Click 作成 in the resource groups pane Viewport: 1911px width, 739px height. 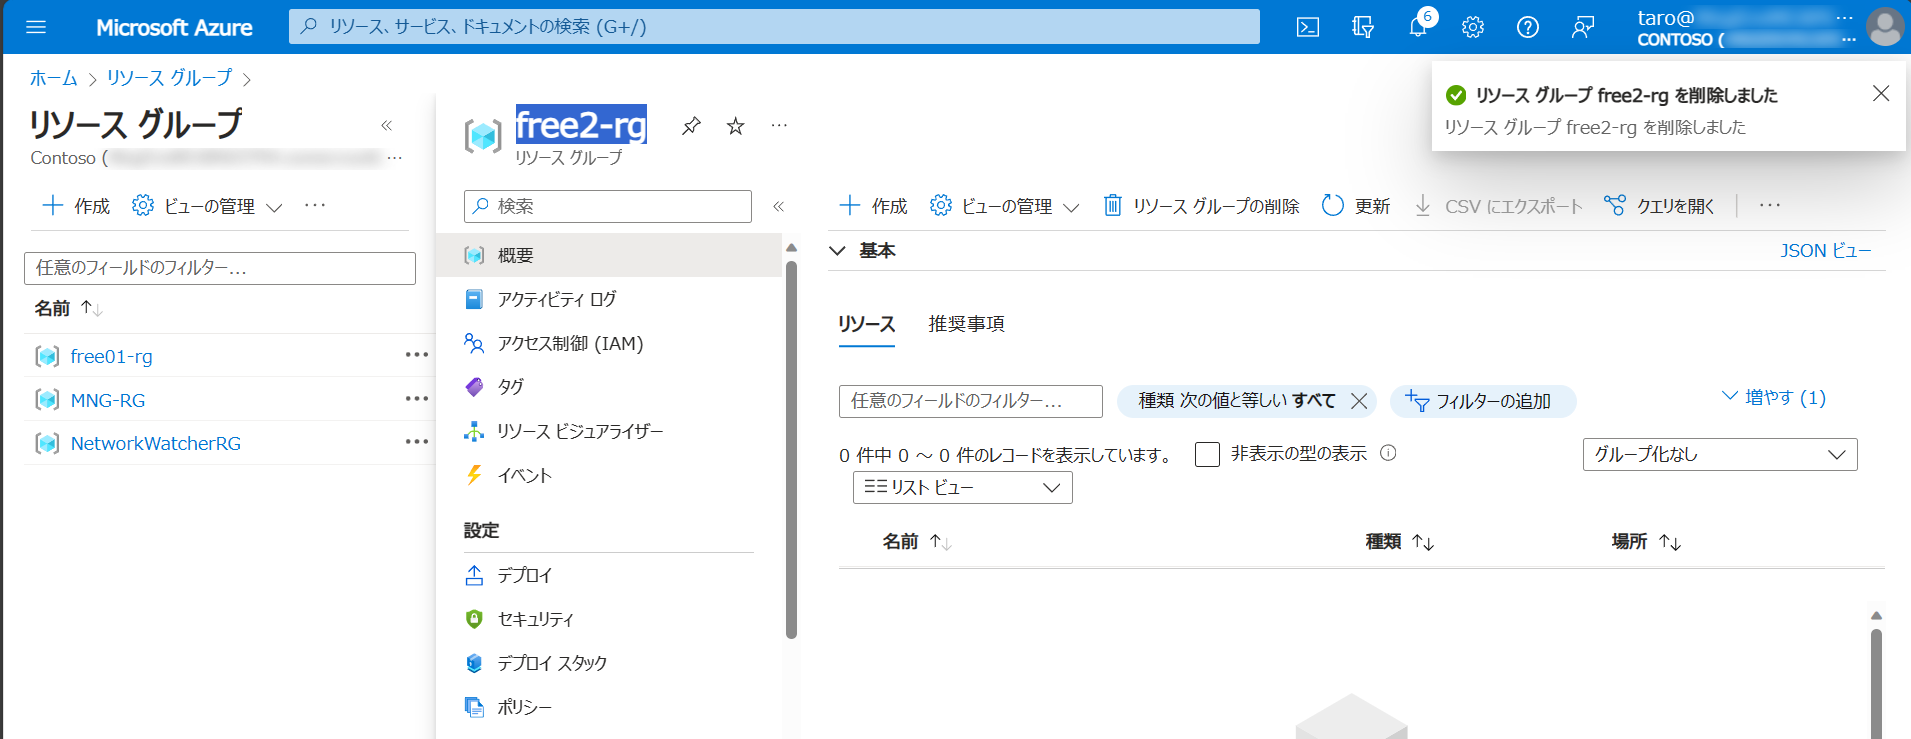tap(76, 206)
